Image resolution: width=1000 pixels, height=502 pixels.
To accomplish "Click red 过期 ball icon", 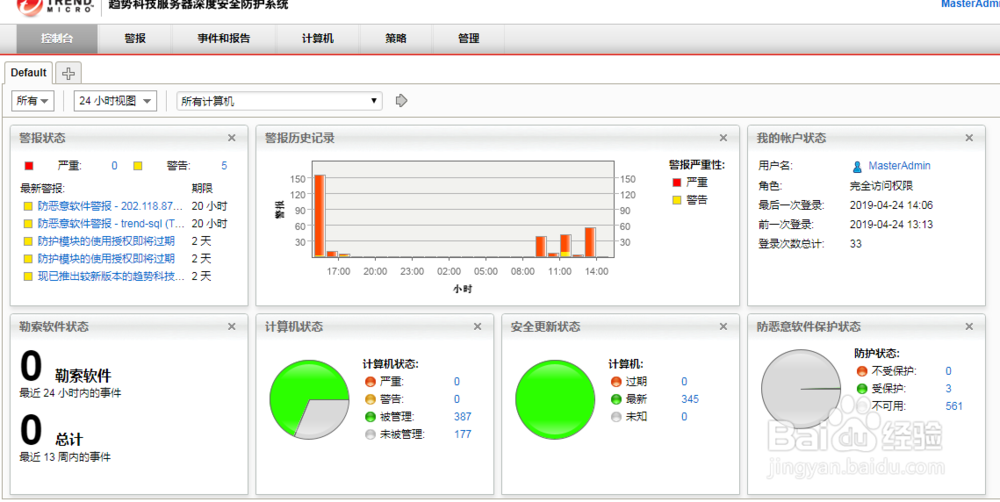I will pyautogui.click(x=616, y=381).
